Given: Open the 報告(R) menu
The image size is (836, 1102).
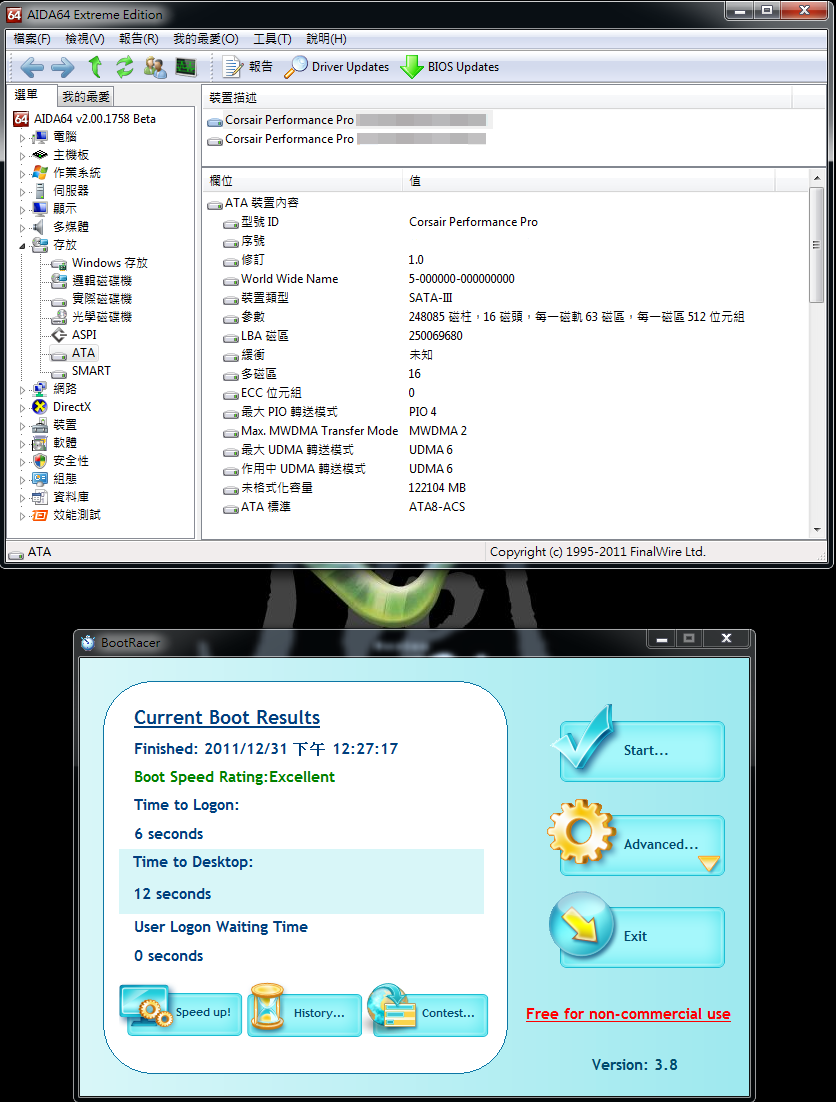Looking at the screenshot, I should pyautogui.click(x=139, y=39).
